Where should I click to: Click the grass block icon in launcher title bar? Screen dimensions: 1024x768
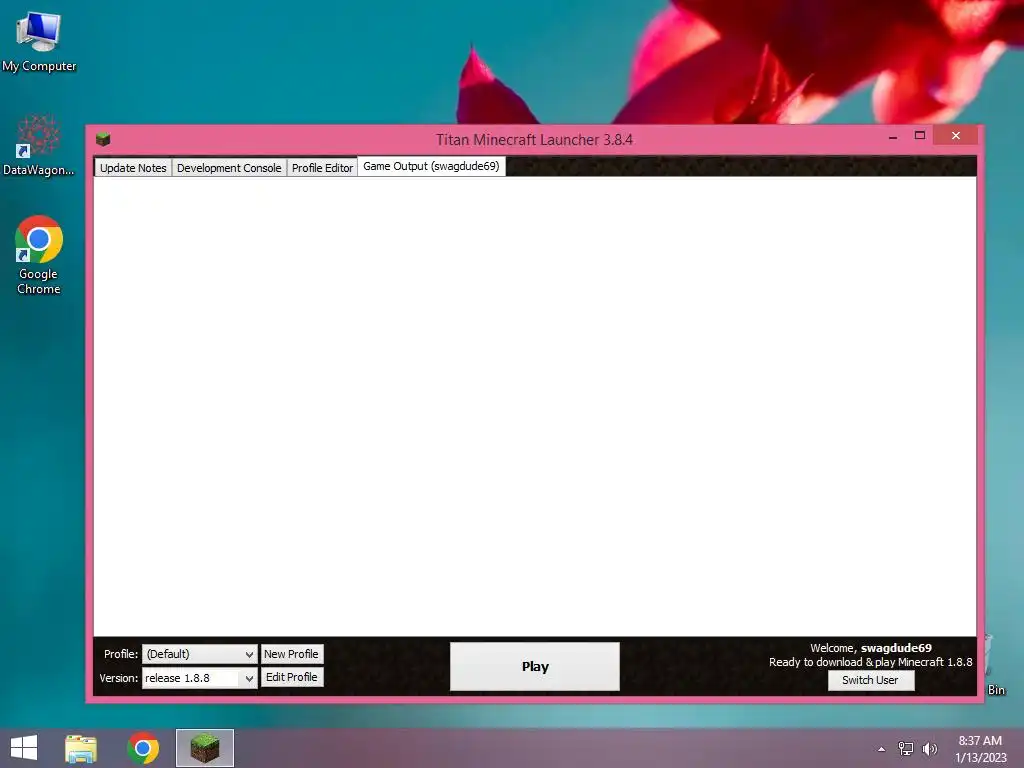point(103,139)
